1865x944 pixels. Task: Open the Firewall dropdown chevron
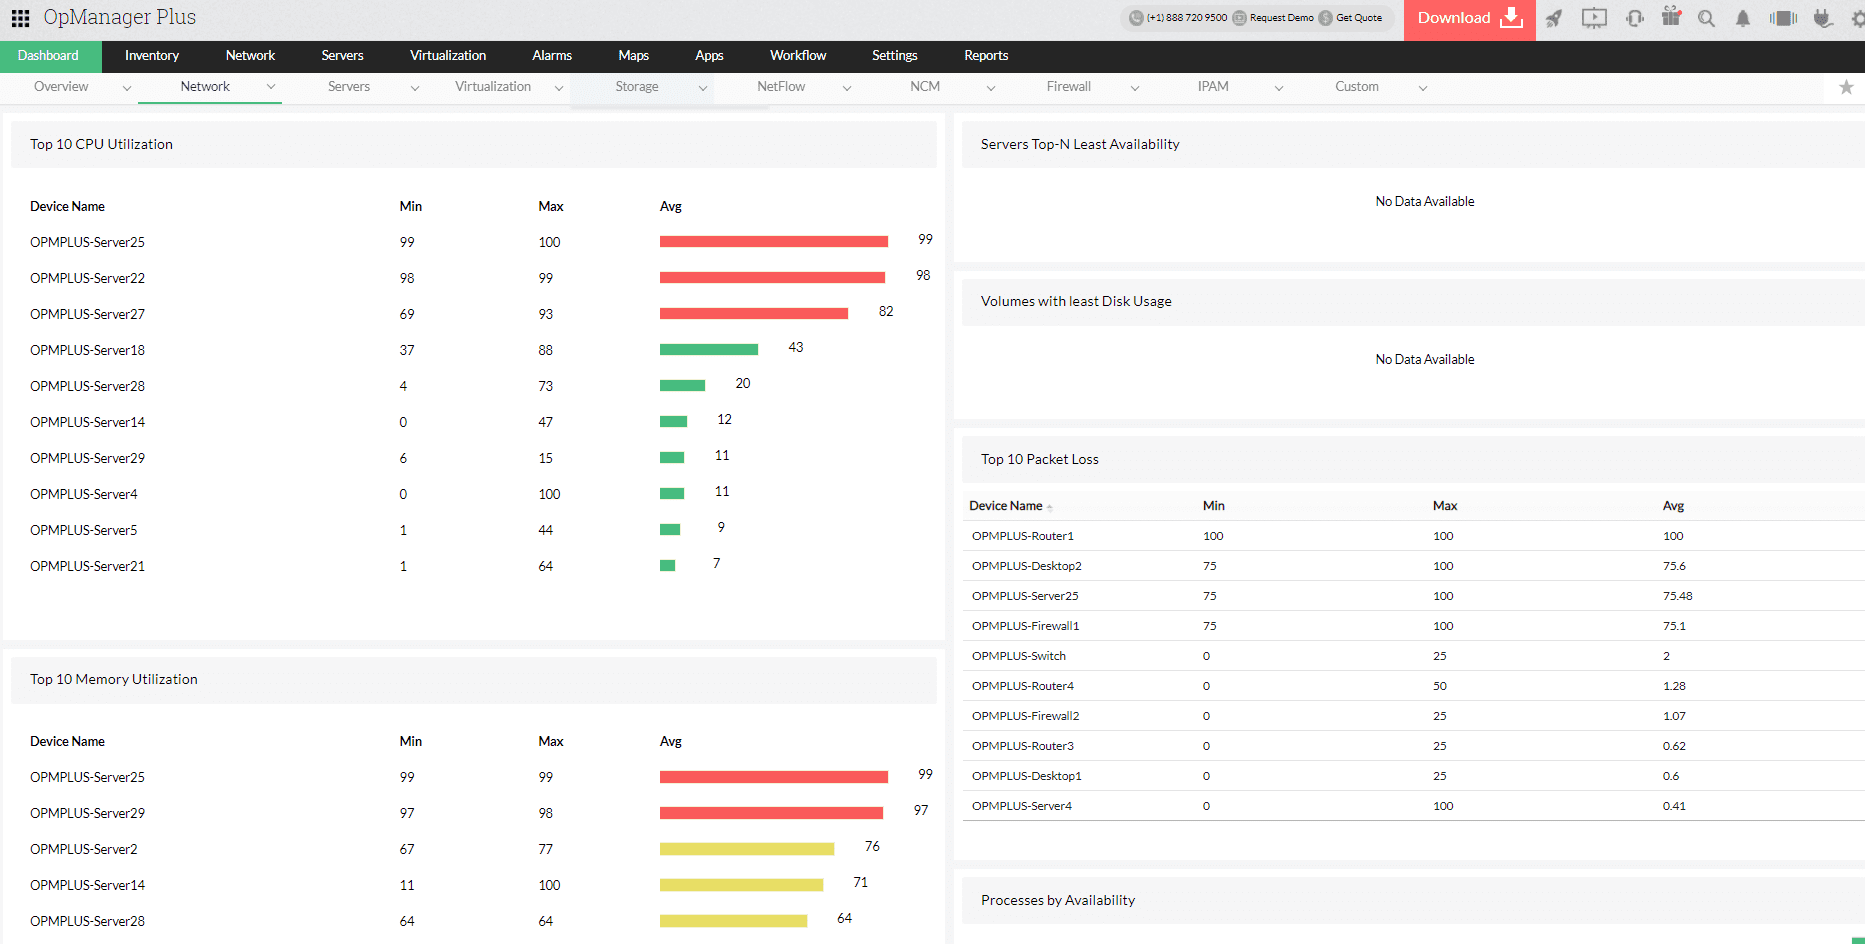[1135, 88]
